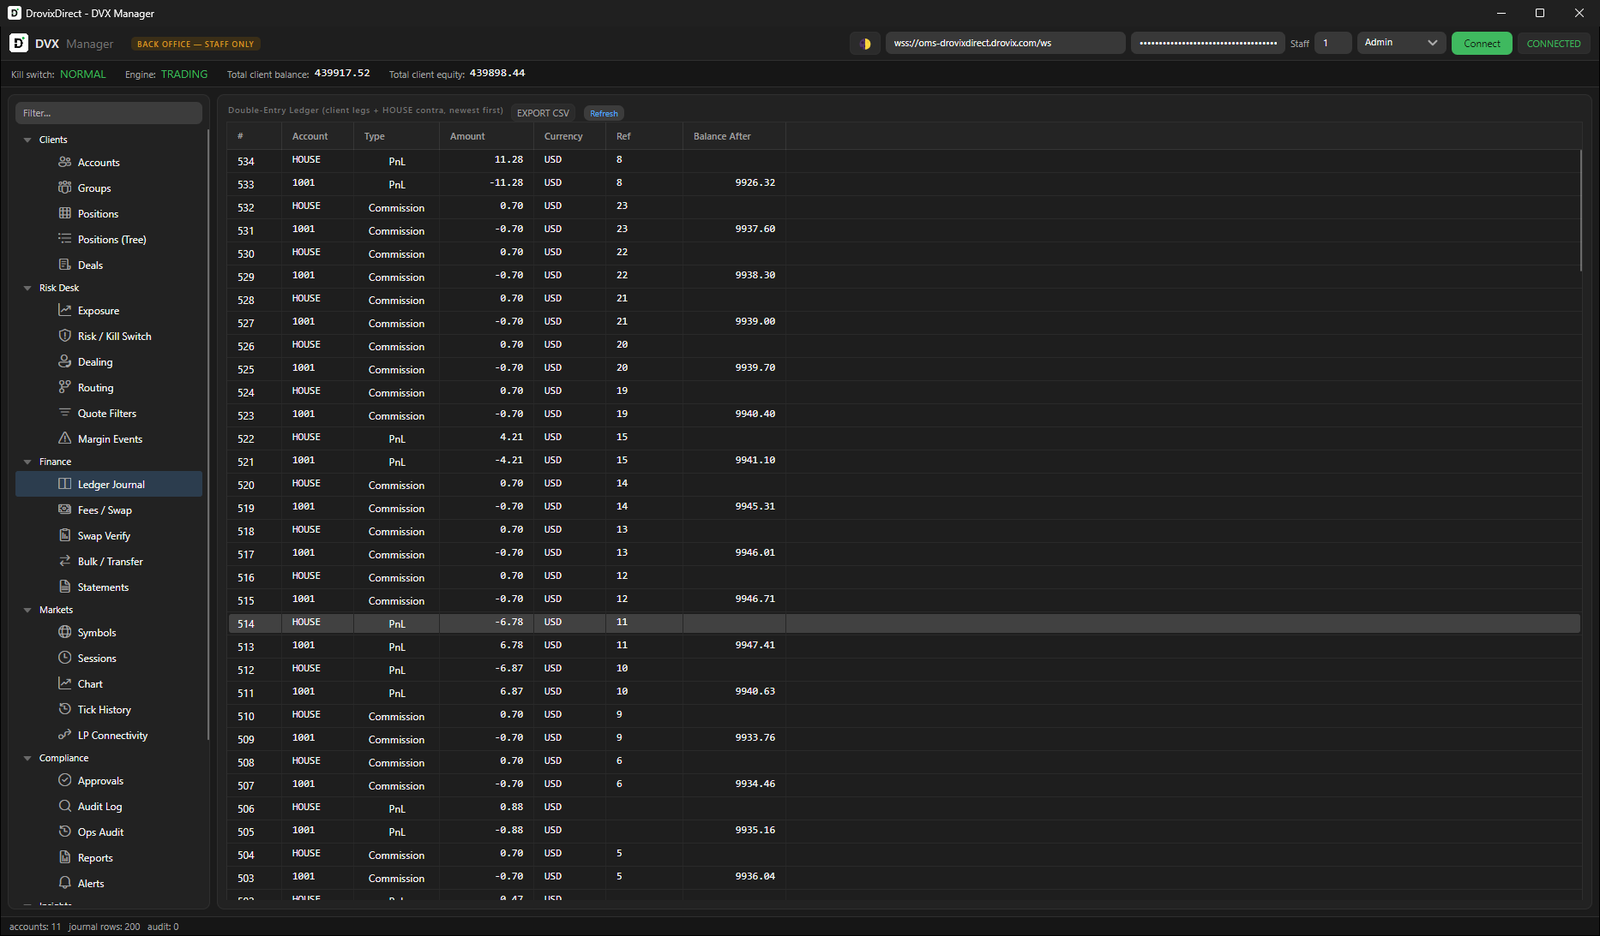Click the BACK OFFICE — STAFF ONLY badge

coord(196,44)
